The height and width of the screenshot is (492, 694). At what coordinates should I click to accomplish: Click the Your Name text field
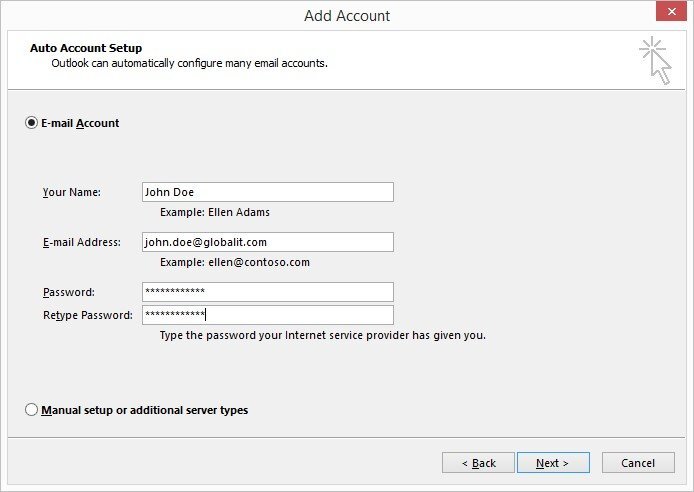(x=267, y=192)
